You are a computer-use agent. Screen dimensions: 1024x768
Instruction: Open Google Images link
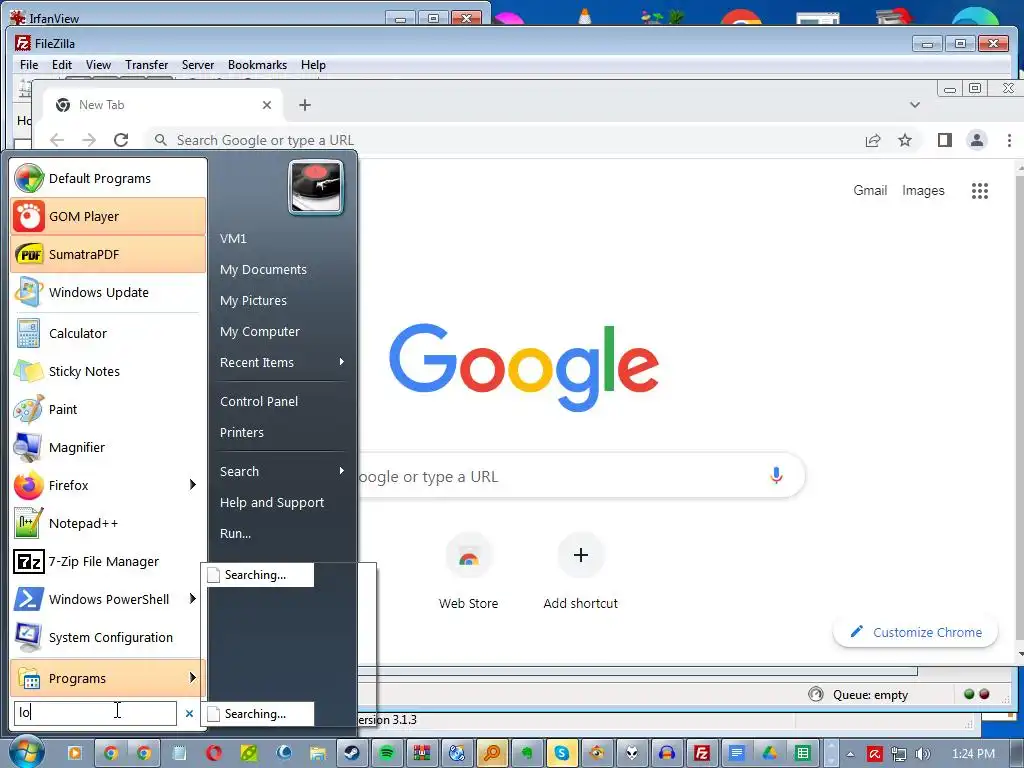pyautogui.click(x=923, y=190)
